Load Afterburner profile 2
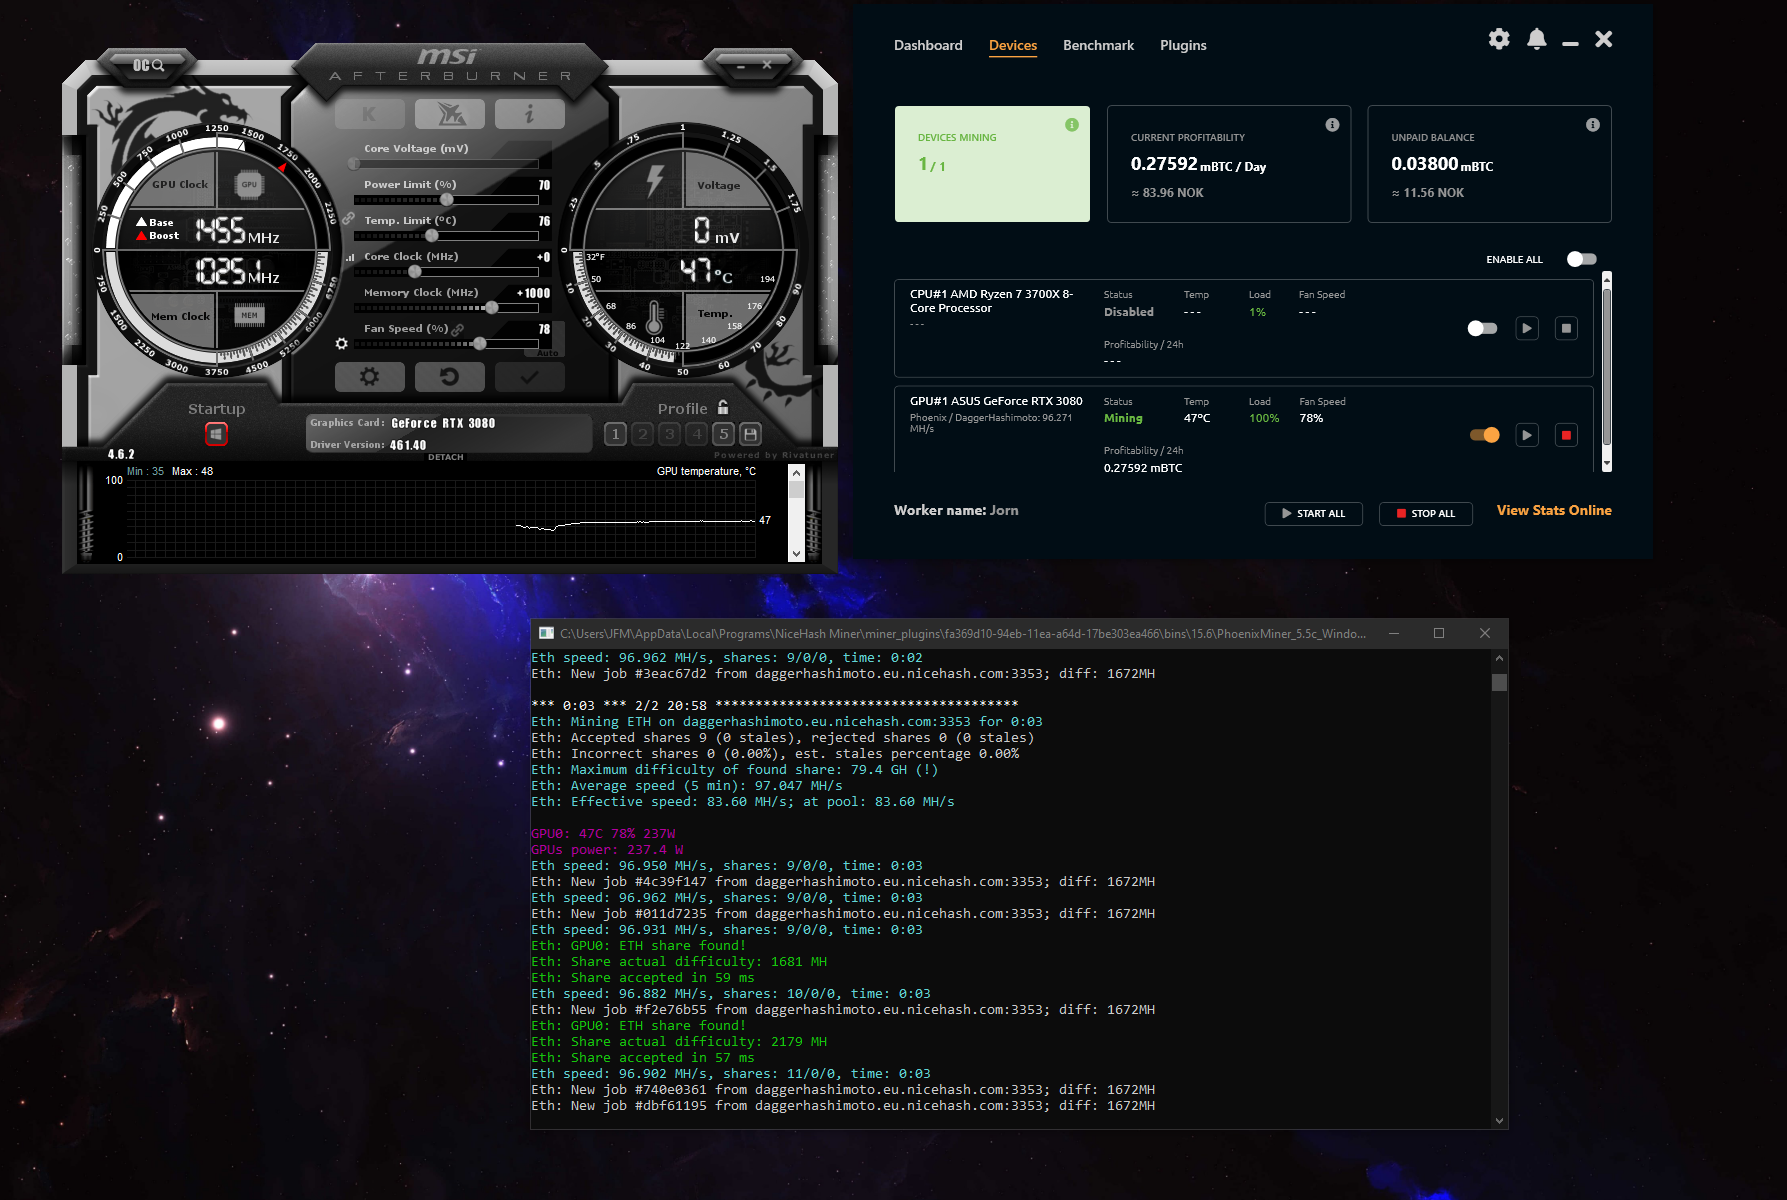 pos(643,433)
